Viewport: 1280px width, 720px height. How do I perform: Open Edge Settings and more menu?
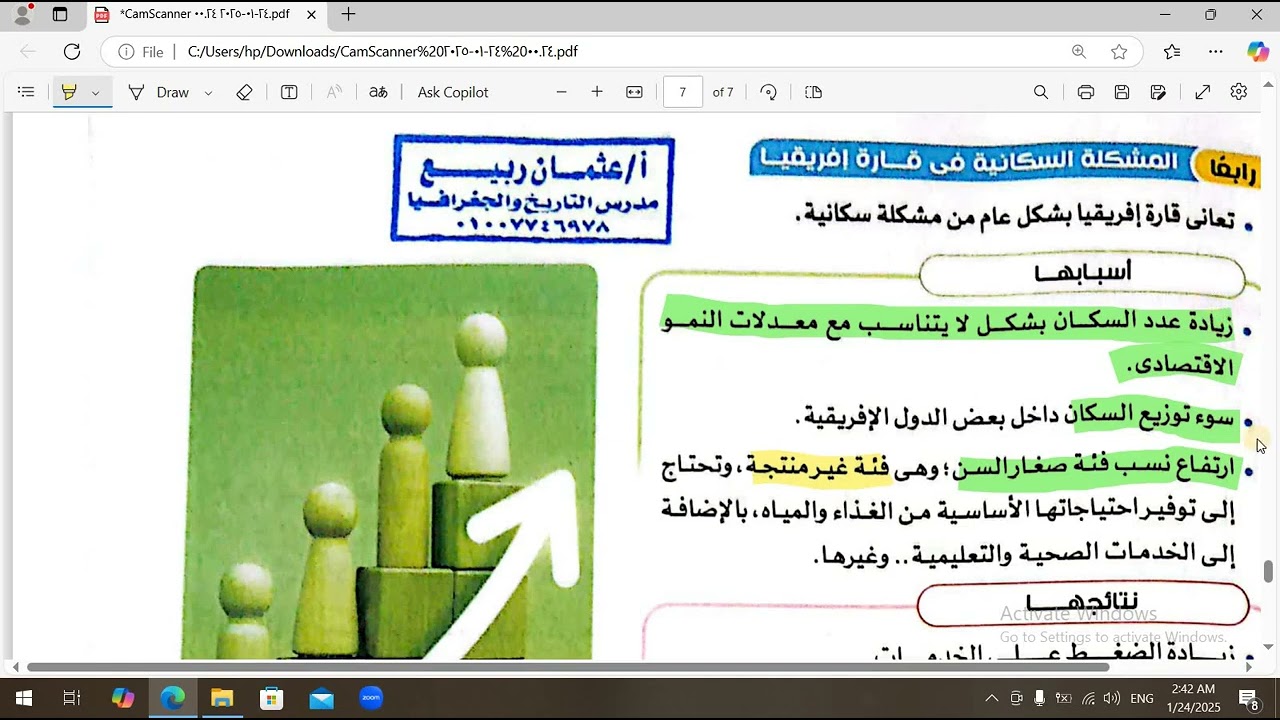click(1215, 51)
